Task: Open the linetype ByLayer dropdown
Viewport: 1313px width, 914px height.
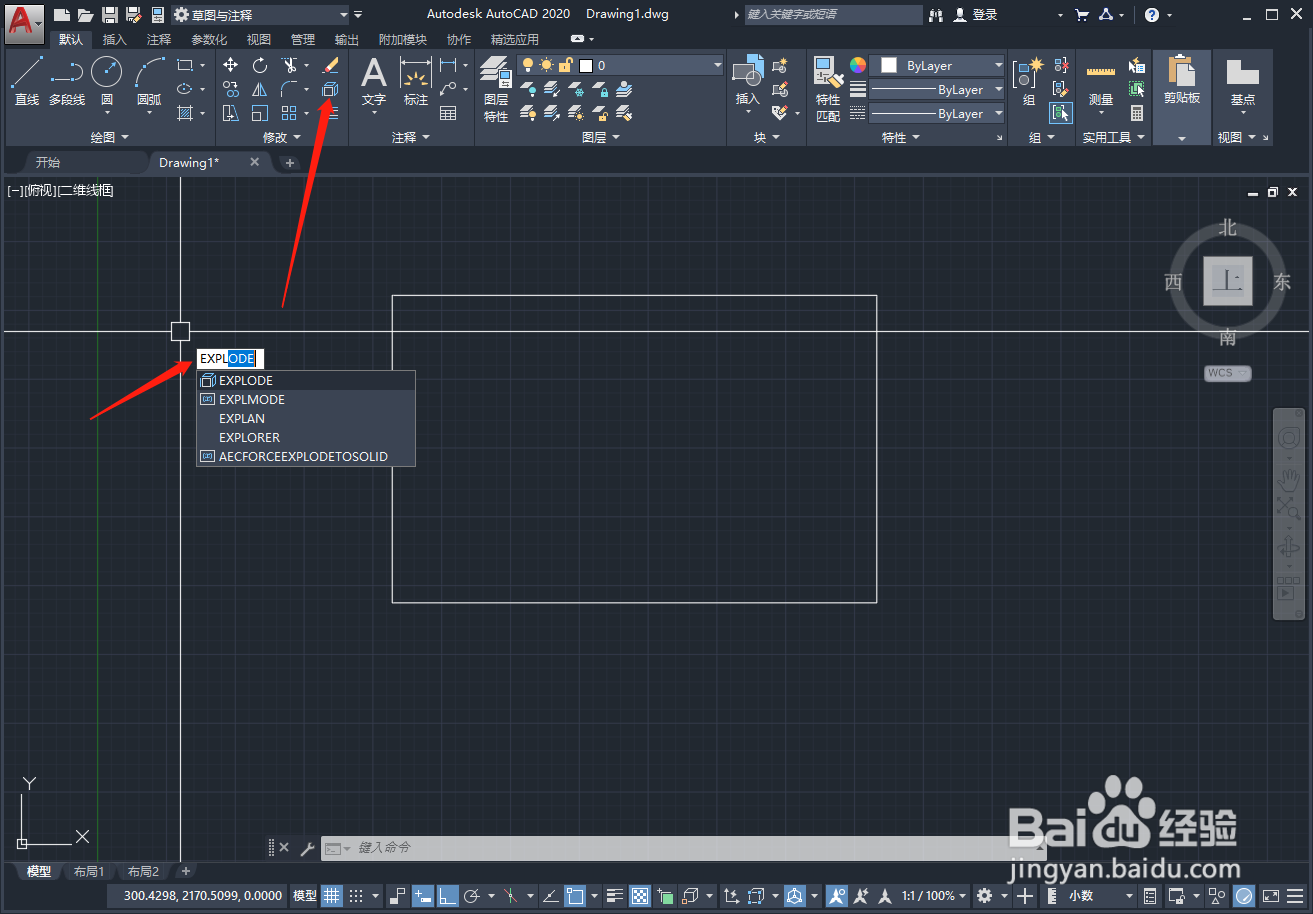Action: click(x=937, y=114)
